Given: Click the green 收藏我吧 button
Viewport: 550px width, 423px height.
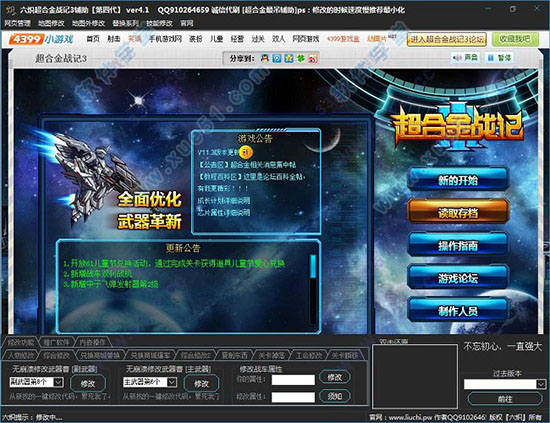Looking at the screenshot, I should click(515, 39).
